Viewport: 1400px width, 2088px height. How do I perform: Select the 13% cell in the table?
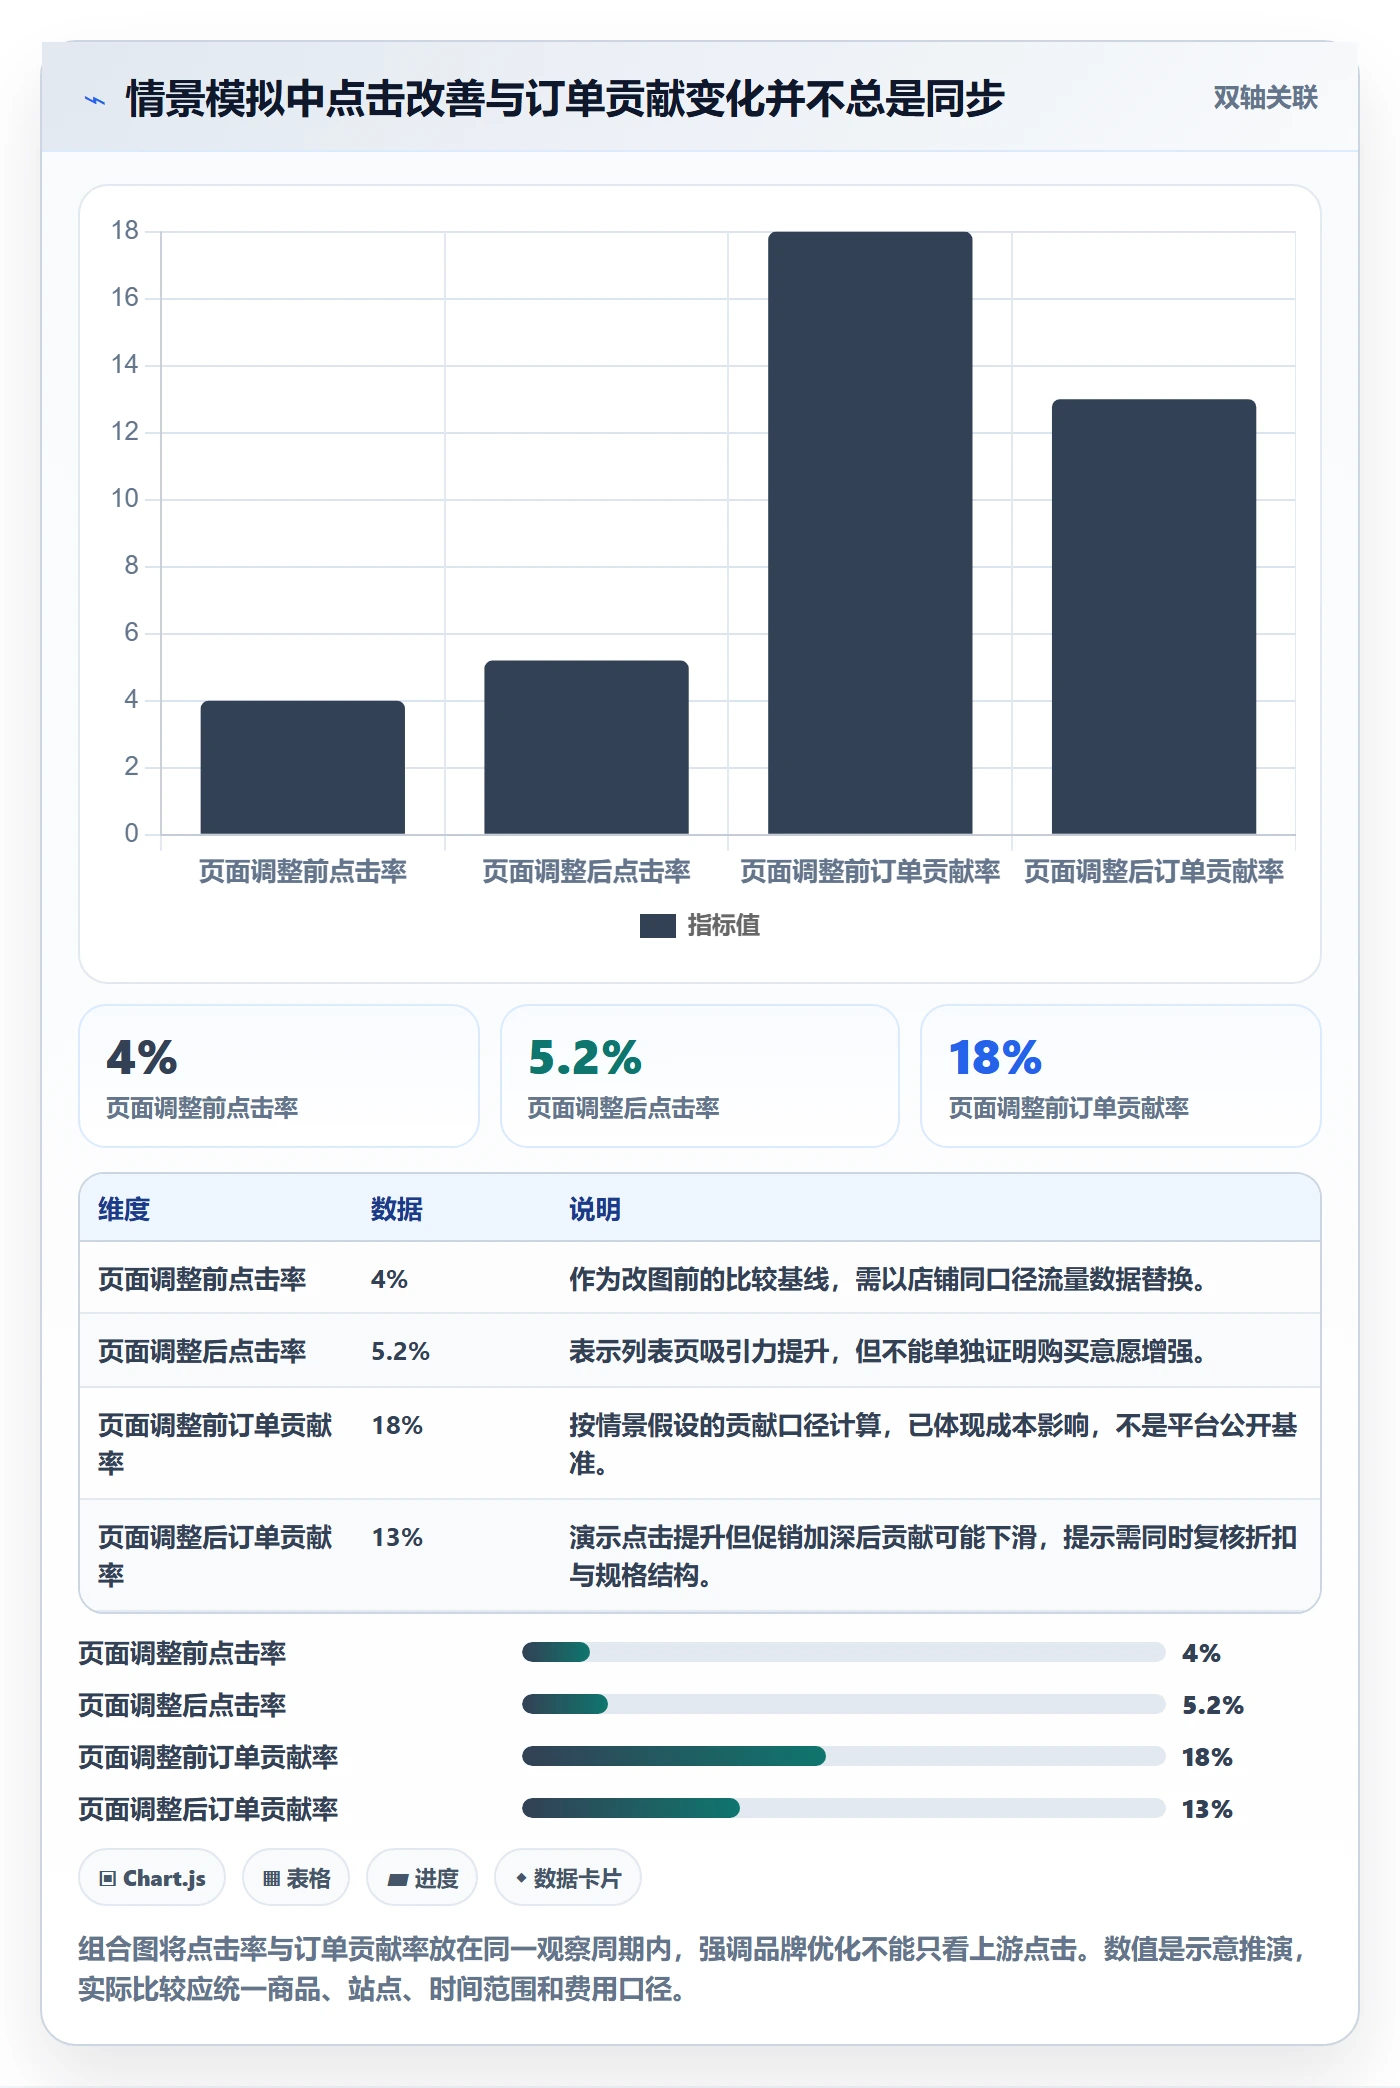coord(397,1537)
